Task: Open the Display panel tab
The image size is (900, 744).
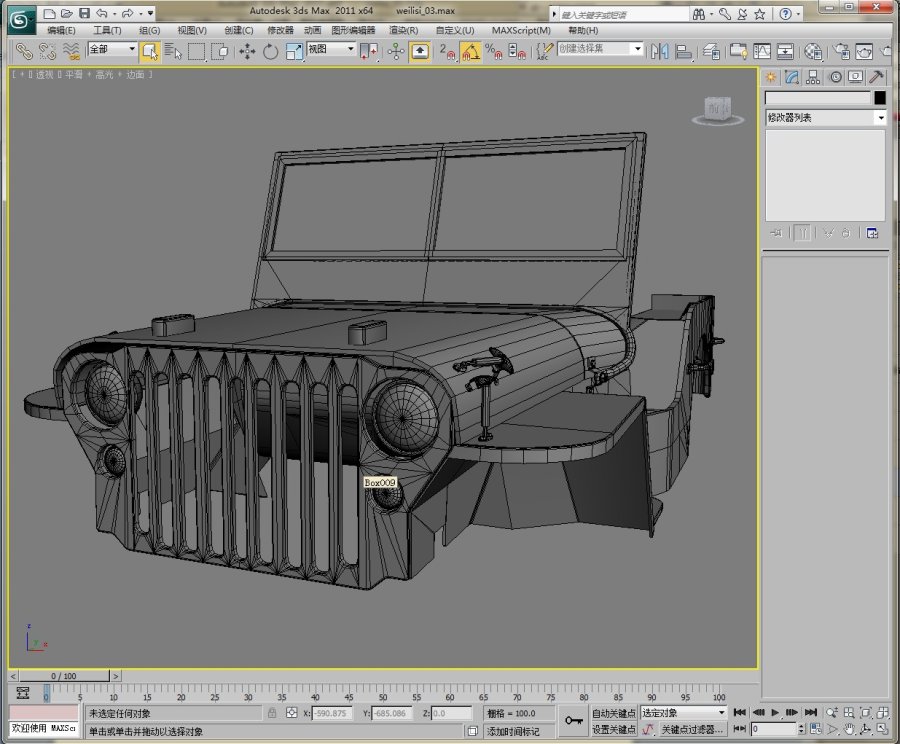Action: [856, 77]
